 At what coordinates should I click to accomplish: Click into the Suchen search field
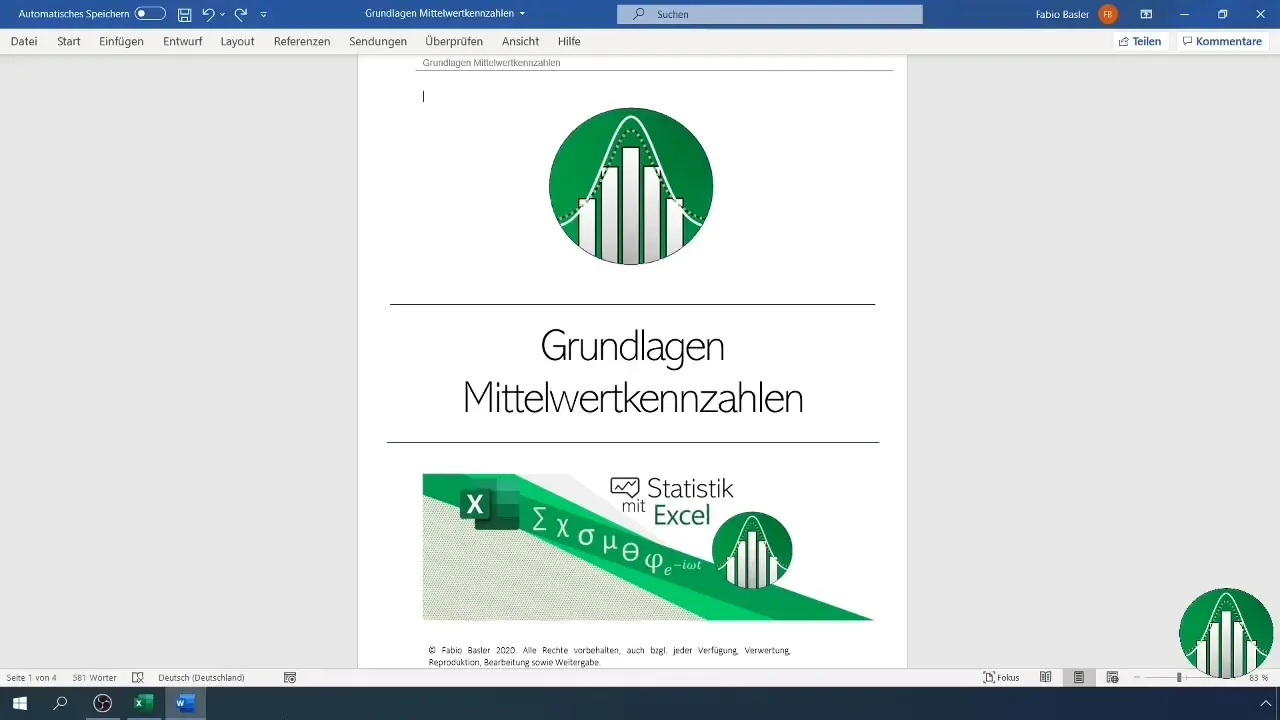[x=770, y=14]
